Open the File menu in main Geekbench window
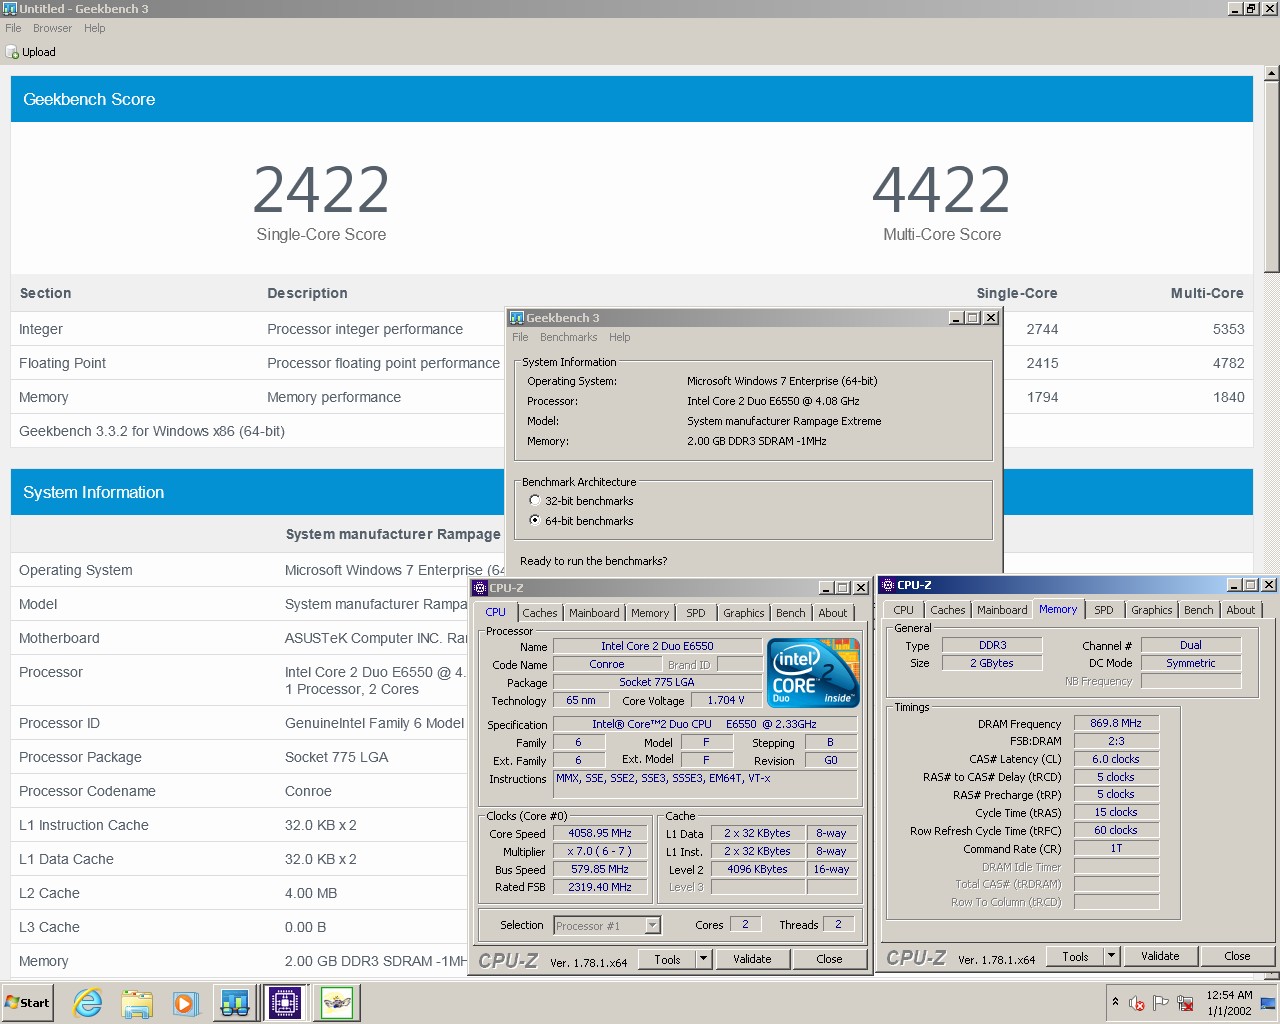This screenshot has width=1280, height=1024. pyautogui.click(x=13, y=28)
